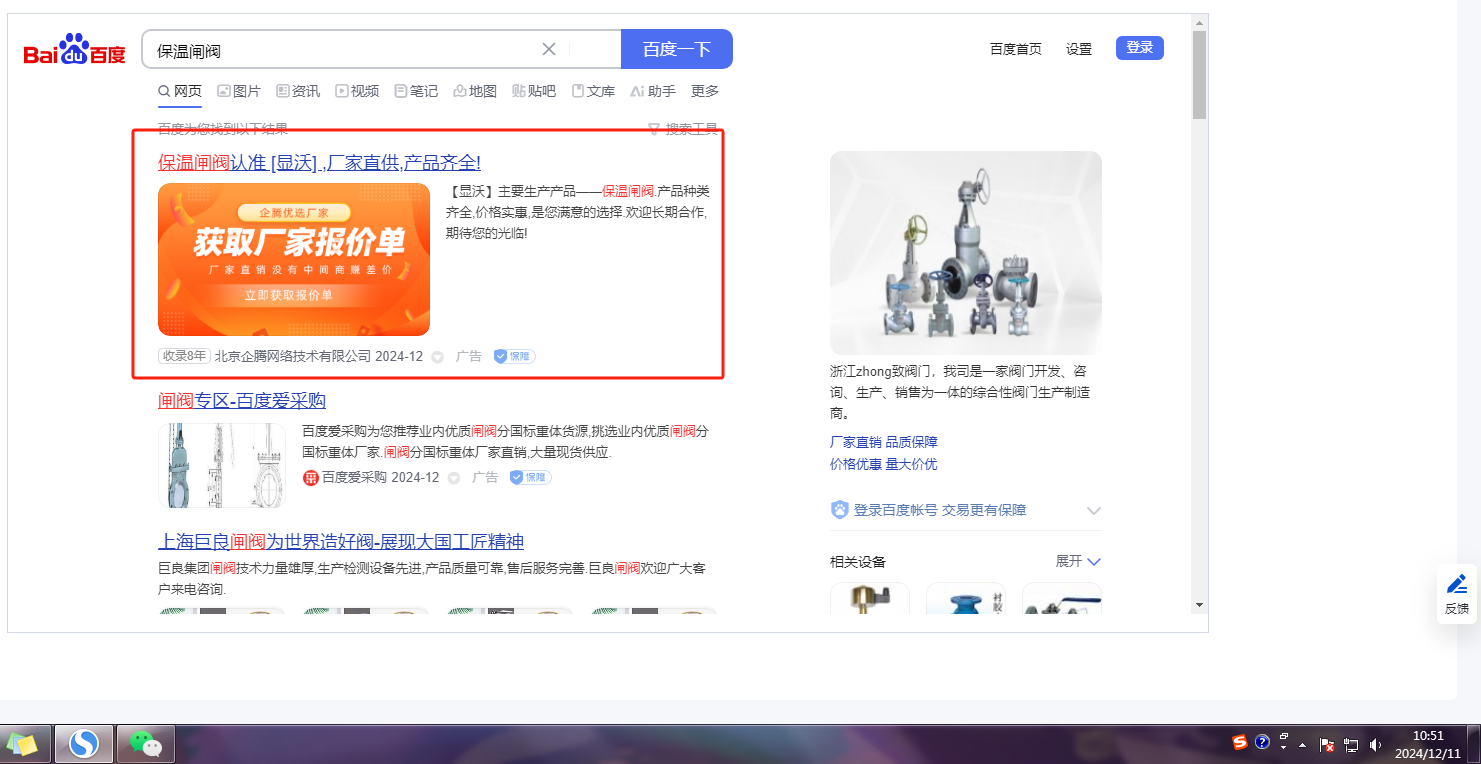The width and height of the screenshot is (1481, 764).
Task: Open the 搜索工具 filter
Action: 683,129
